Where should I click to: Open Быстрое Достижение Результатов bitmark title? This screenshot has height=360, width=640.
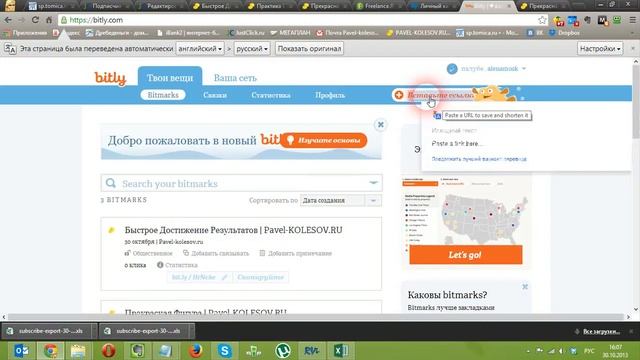tap(233, 230)
